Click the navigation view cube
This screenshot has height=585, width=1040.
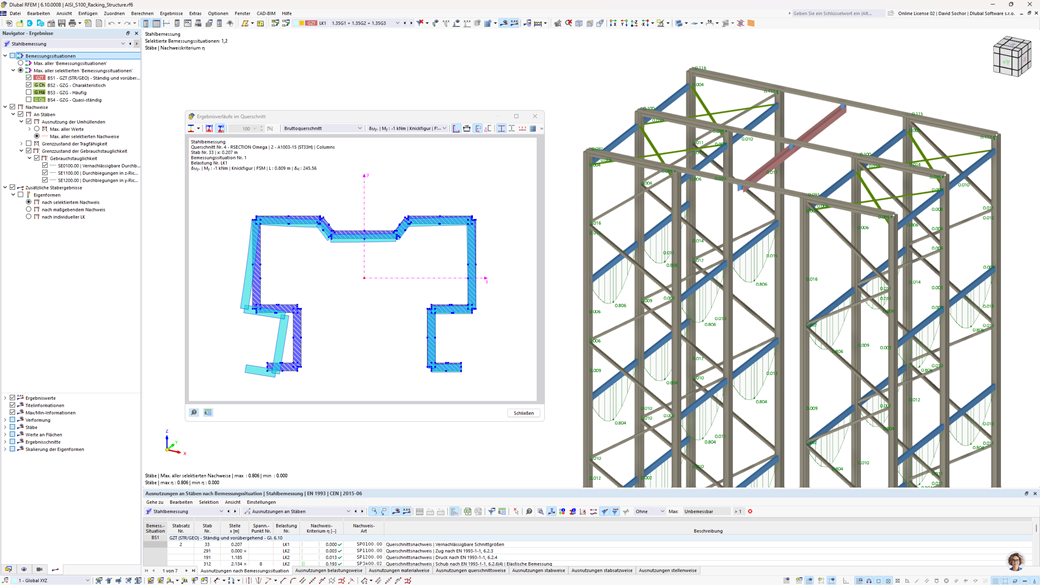(x=1011, y=57)
